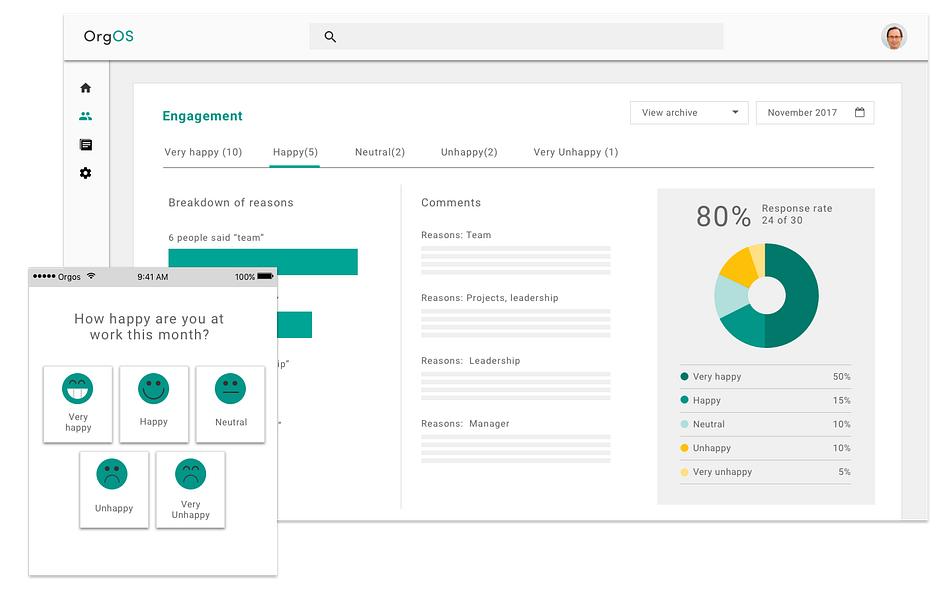The height and width of the screenshot is (600, 941).
Task: Click inside the top search field
Action: tap(516, 37)
